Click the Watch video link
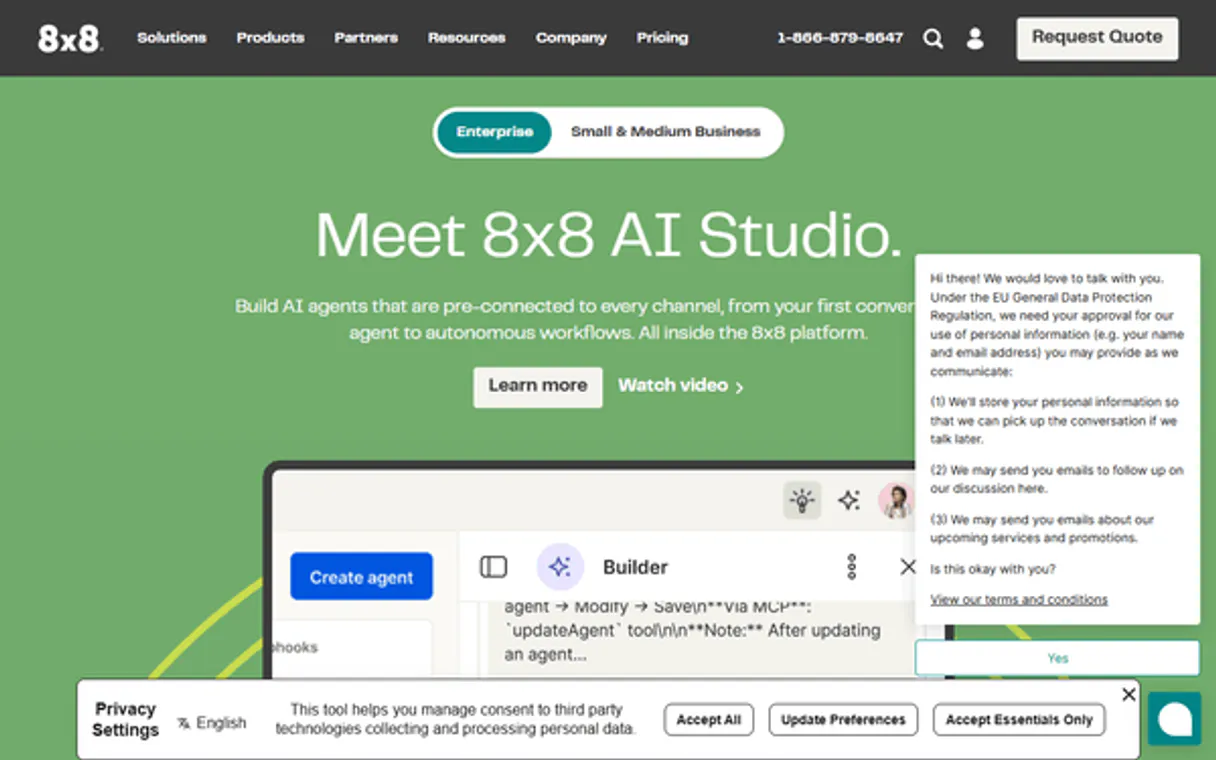Screen dimensions: 1216x760 click(681, 386)
